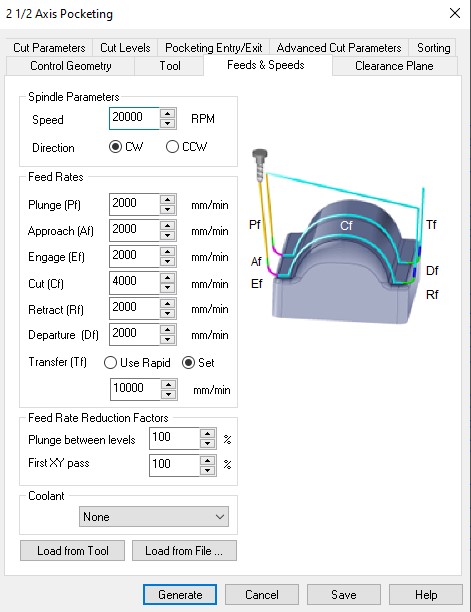Increase Plunge between levels percentage up arrow

point(208,433)
